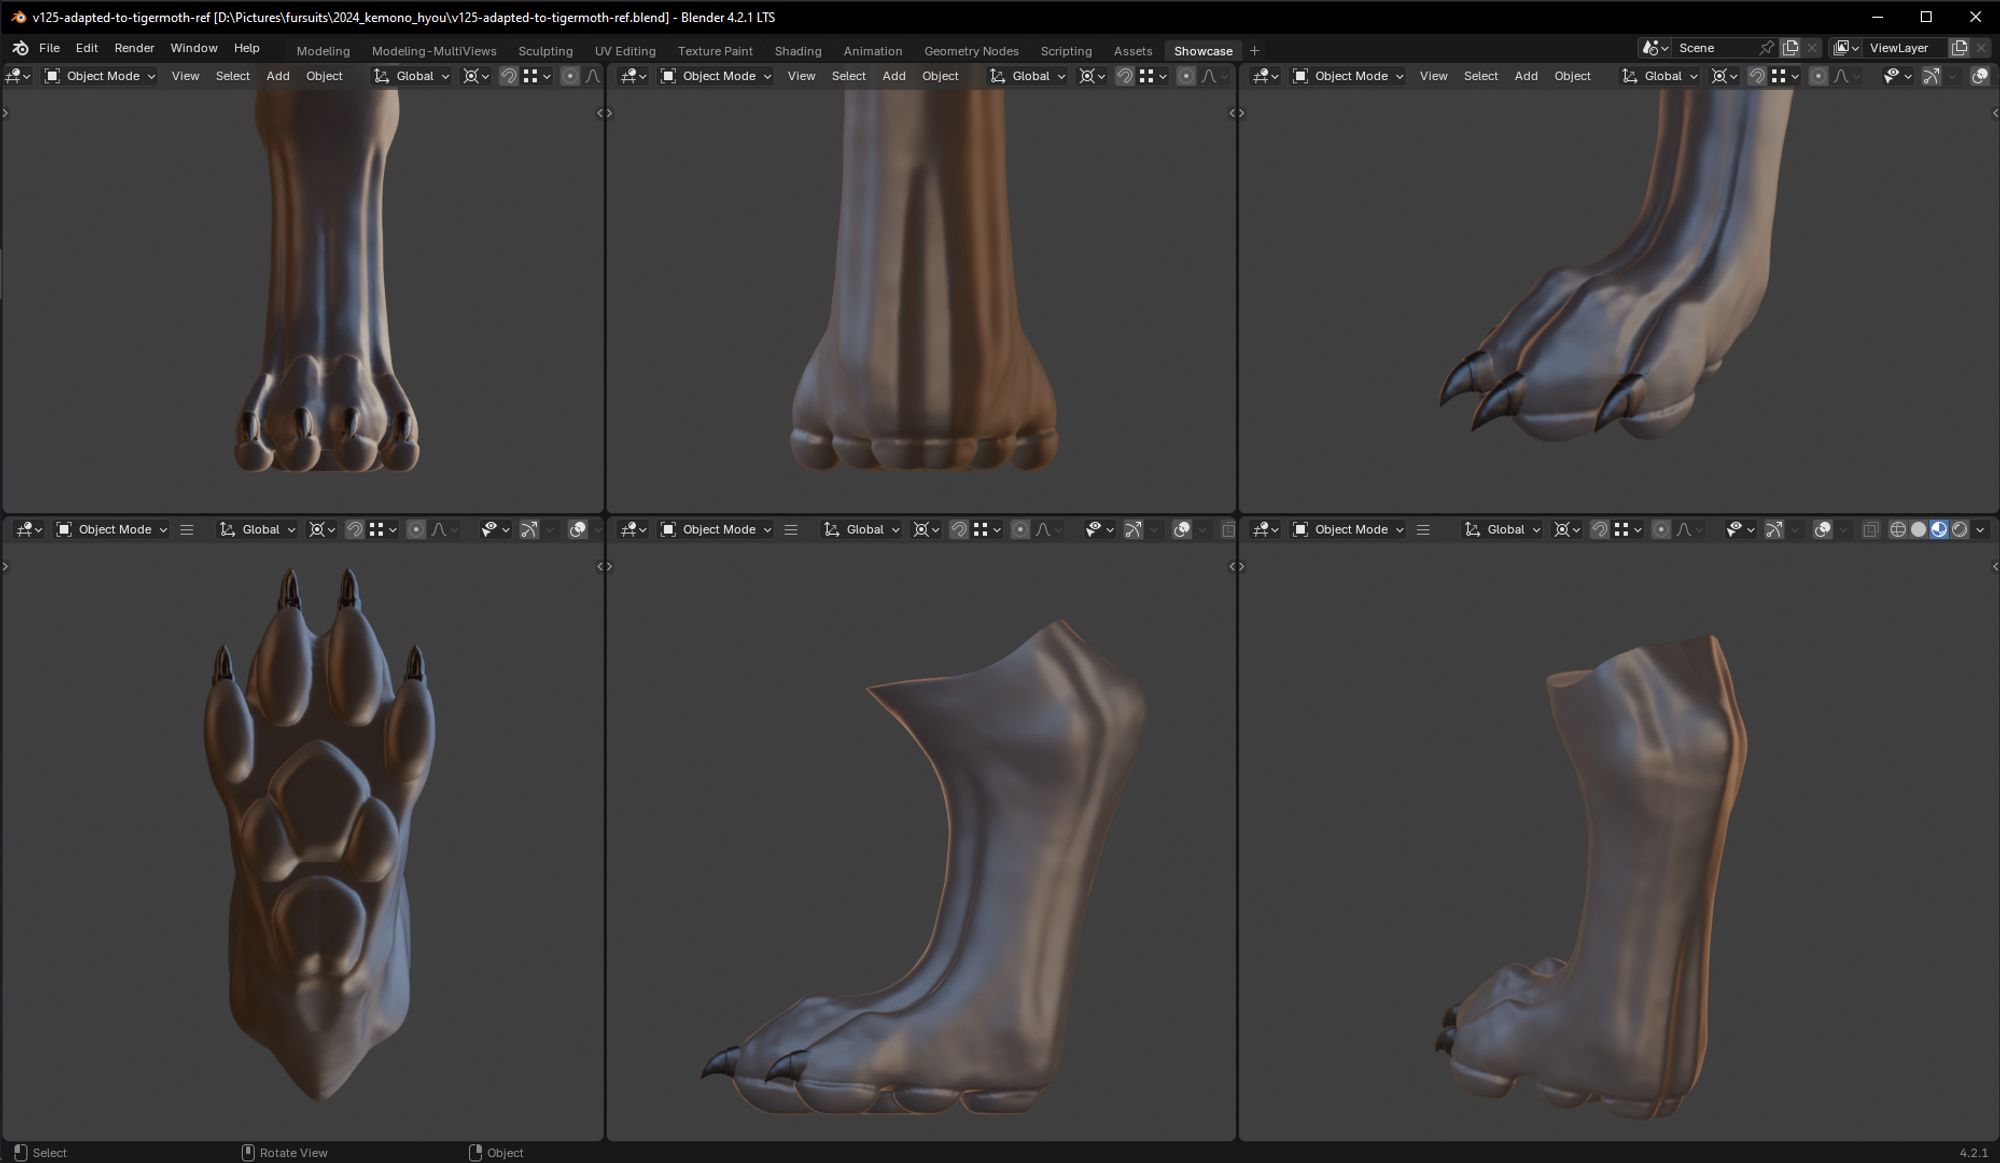This screenshot has width=2000, height=1163.
Task: Toggle overlays in side profile viewport
Action: tap(1181, 530)
